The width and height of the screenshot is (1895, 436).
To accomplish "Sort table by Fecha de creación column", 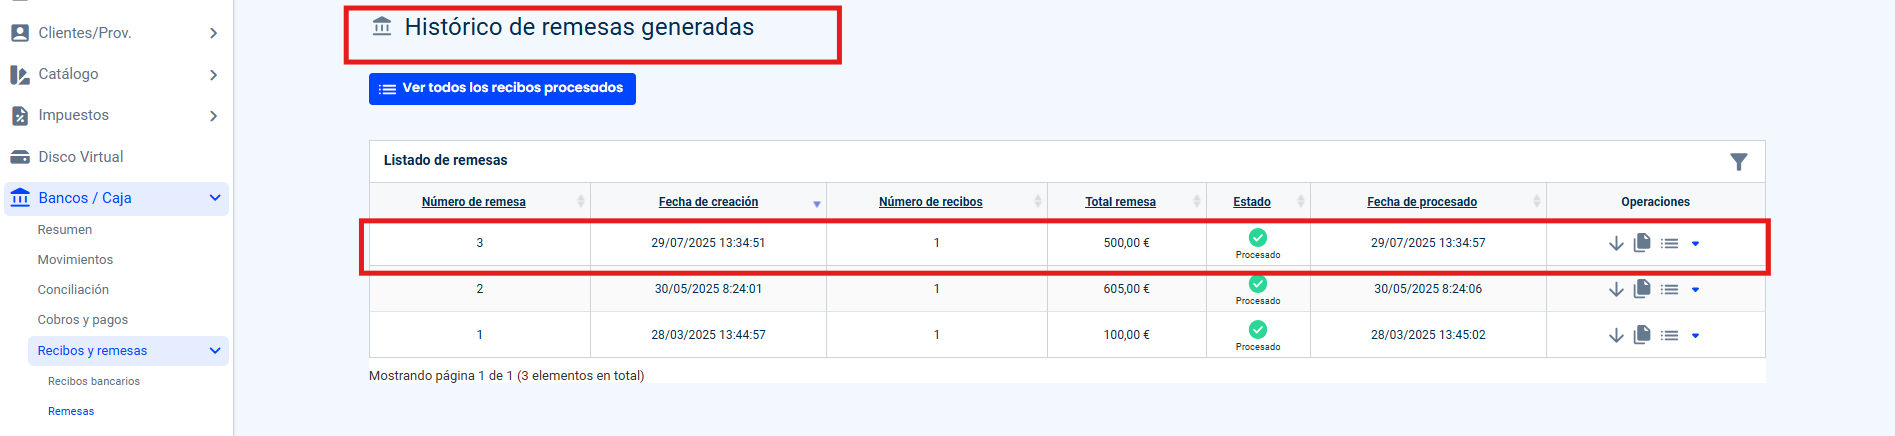I will tap(708, 202).
